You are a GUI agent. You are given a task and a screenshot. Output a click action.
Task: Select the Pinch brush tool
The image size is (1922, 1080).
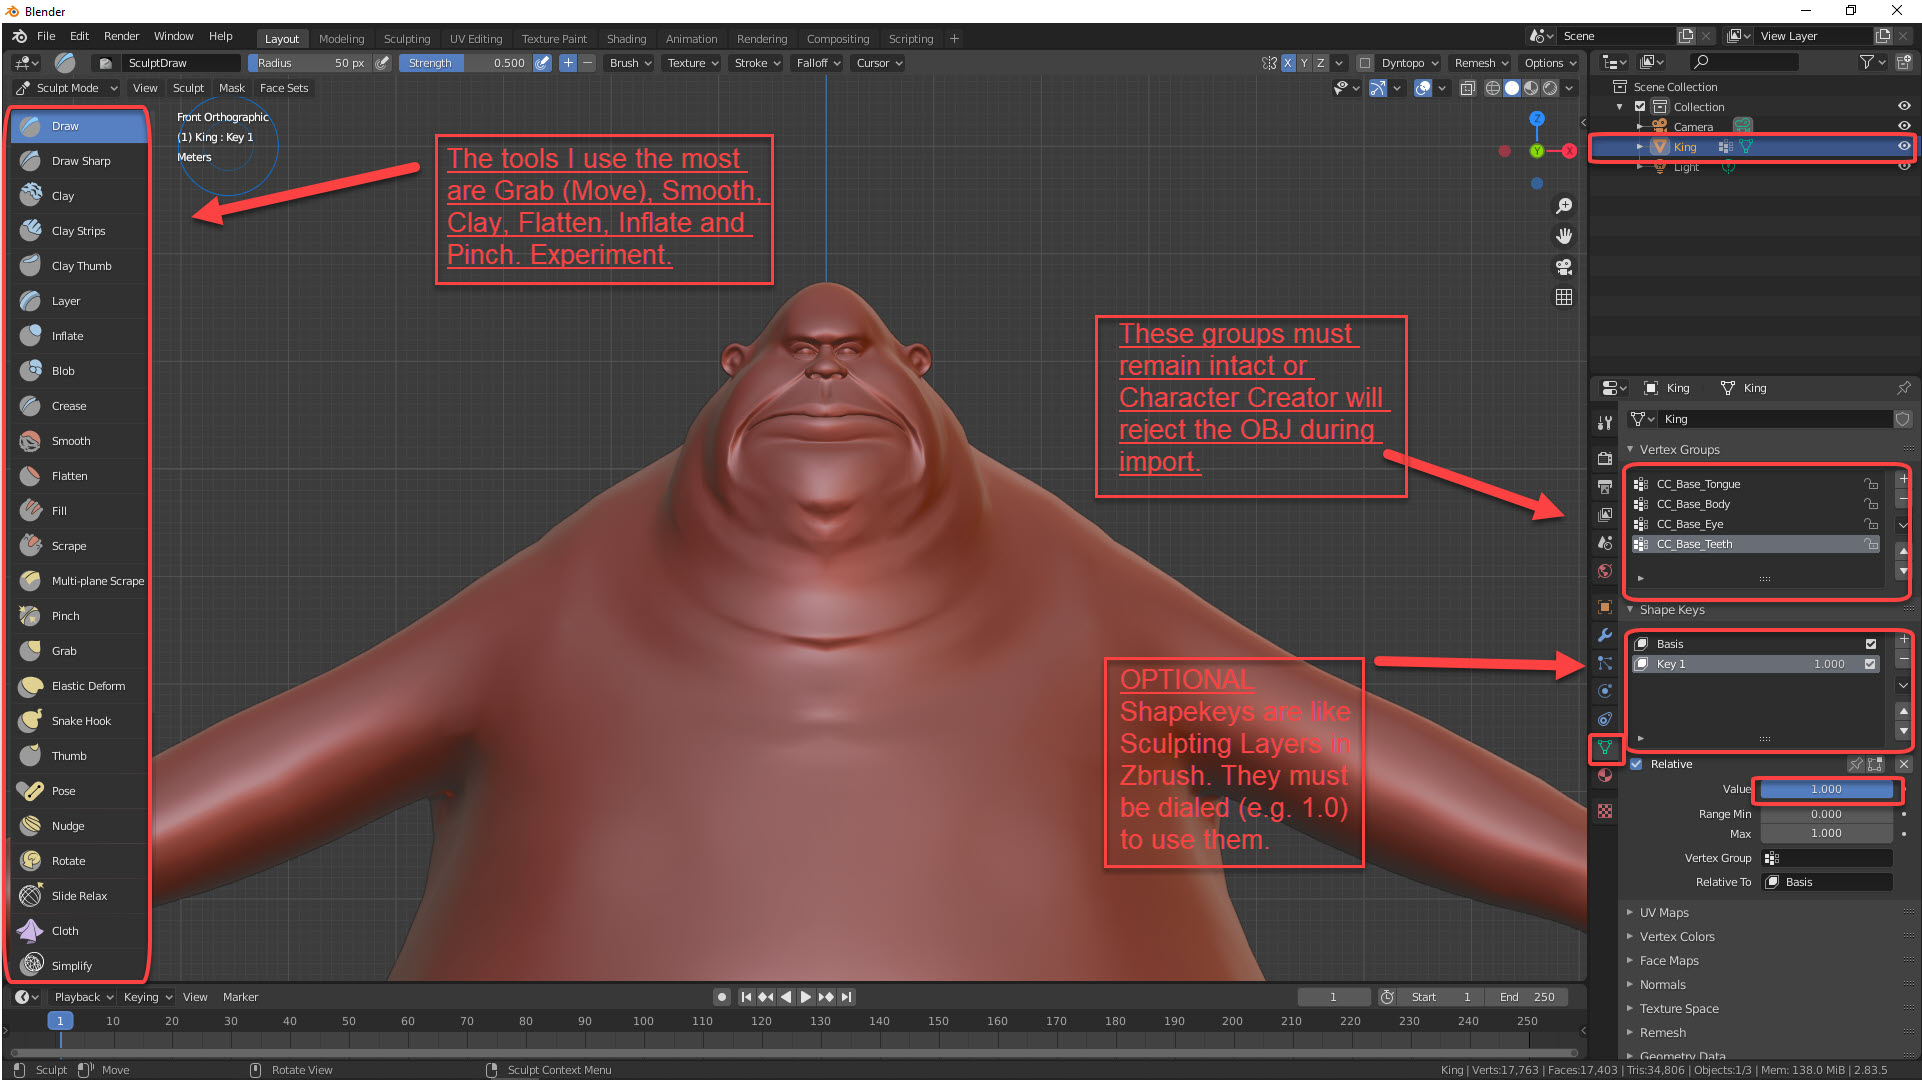click(80, 616)
